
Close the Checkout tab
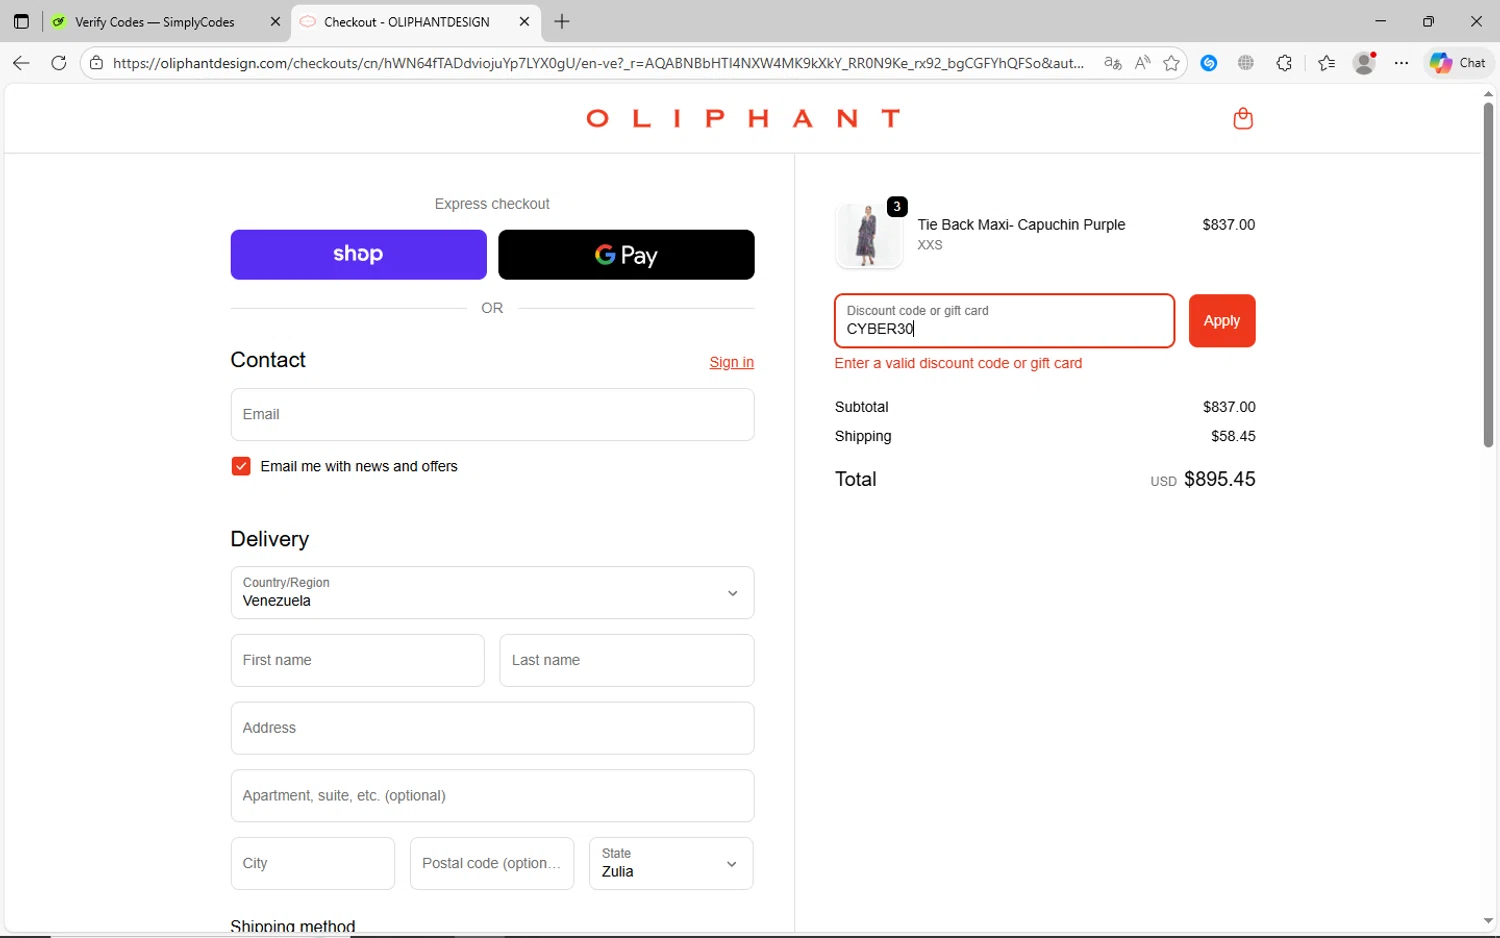pos(524,21)
